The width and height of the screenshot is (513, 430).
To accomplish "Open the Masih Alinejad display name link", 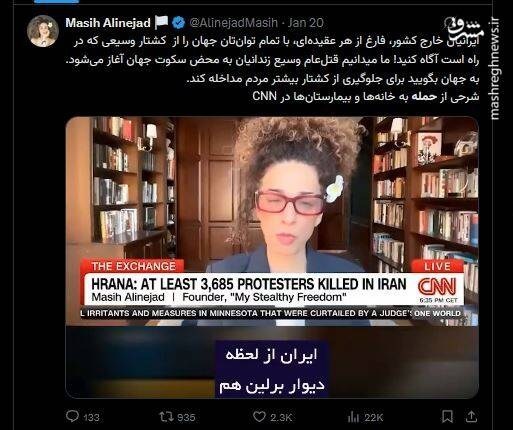I will point(108,23).
